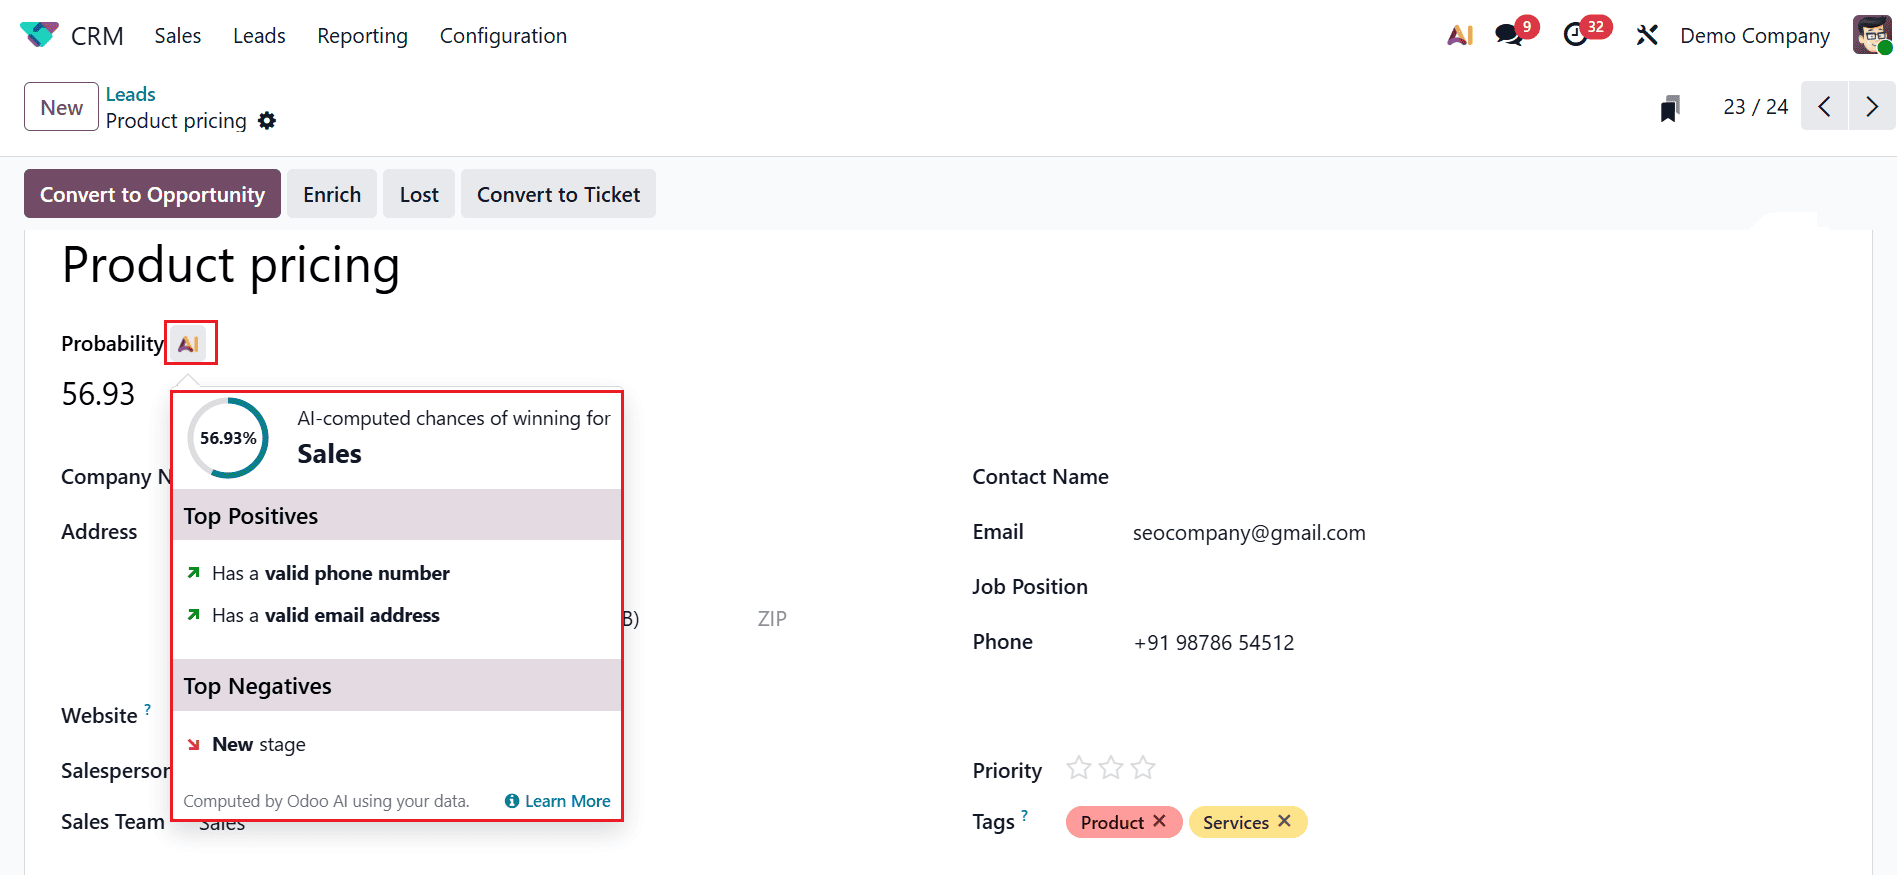This screenshot has height=875, width=1897.
Task: Open the Demo Company switcher
Action: click(x=1755, y=36)
